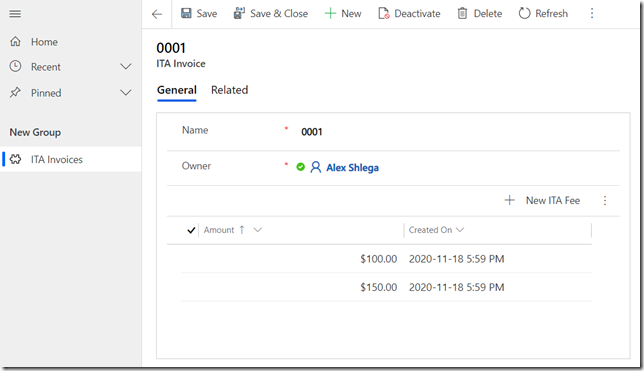
Task: Click the Save button label
Action: pyautogui.click(x=207, y=14)
